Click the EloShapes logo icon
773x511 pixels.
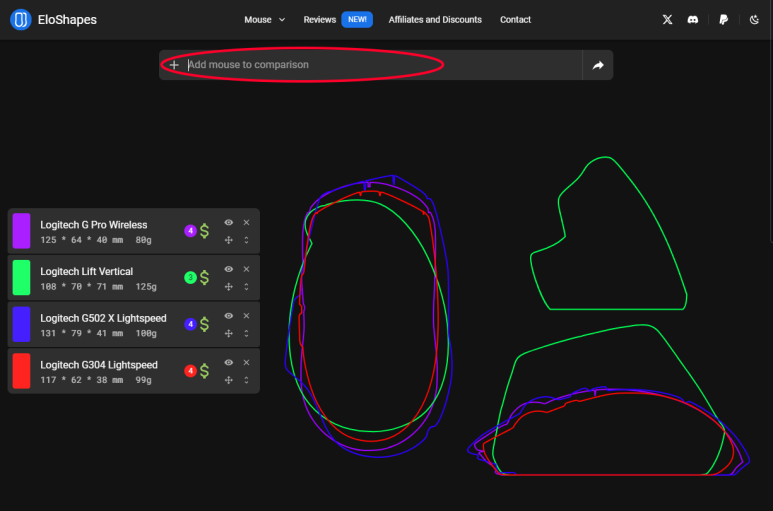21,20
